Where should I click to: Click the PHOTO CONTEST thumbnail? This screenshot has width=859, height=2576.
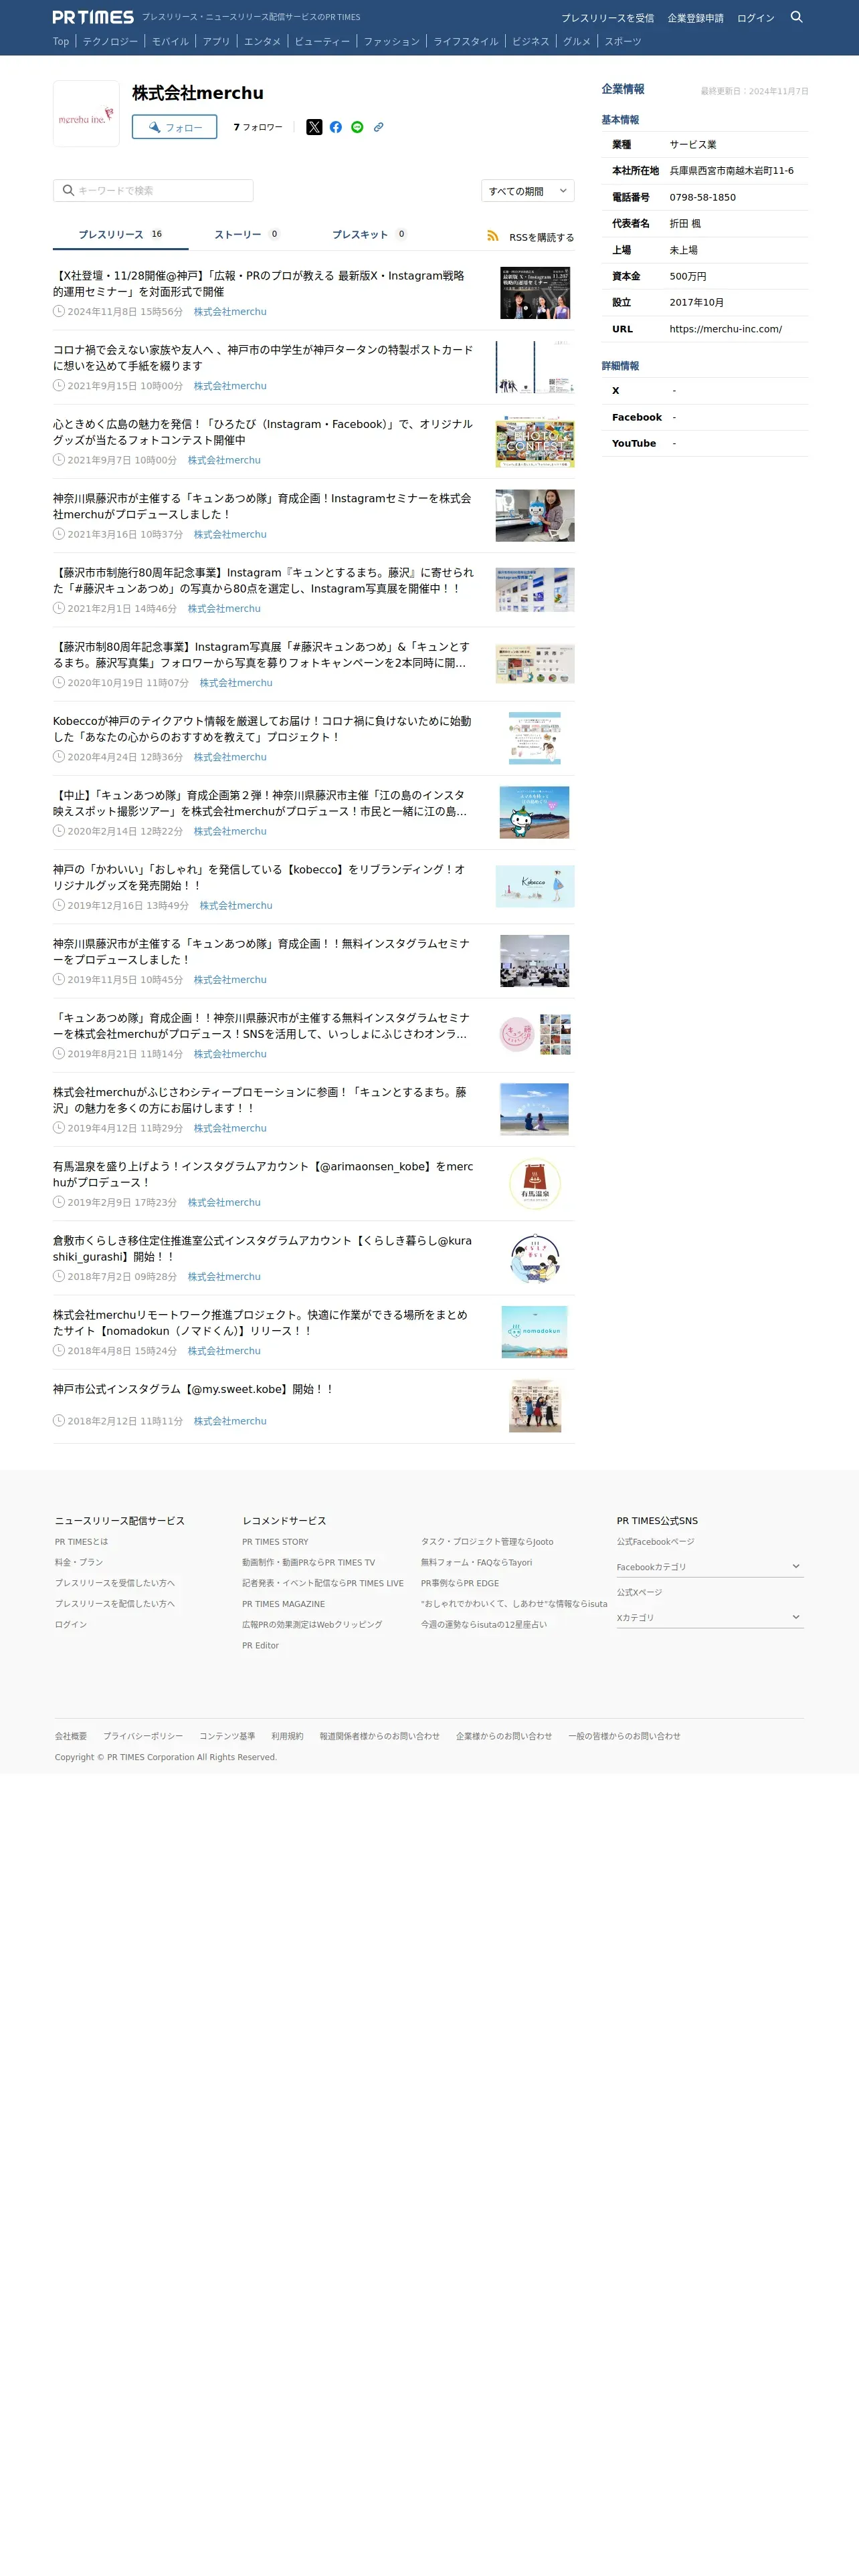[x=535, y=441]
